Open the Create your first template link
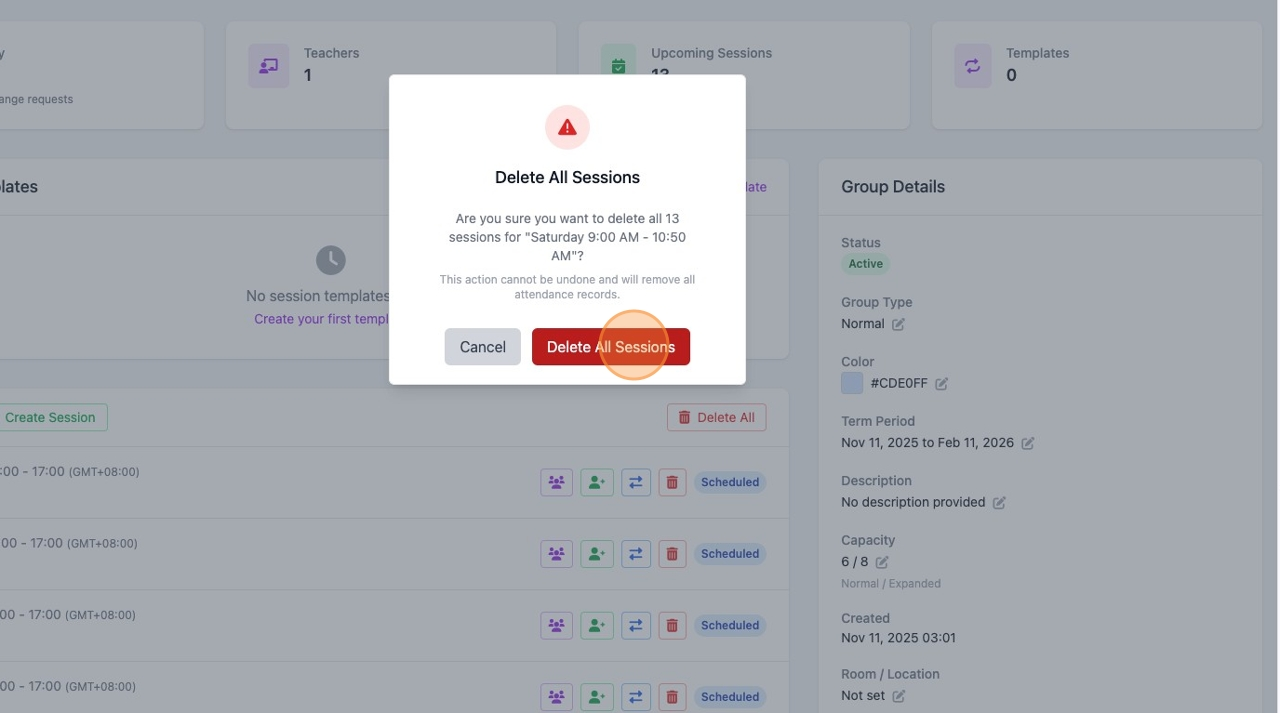 click(321, 319)
